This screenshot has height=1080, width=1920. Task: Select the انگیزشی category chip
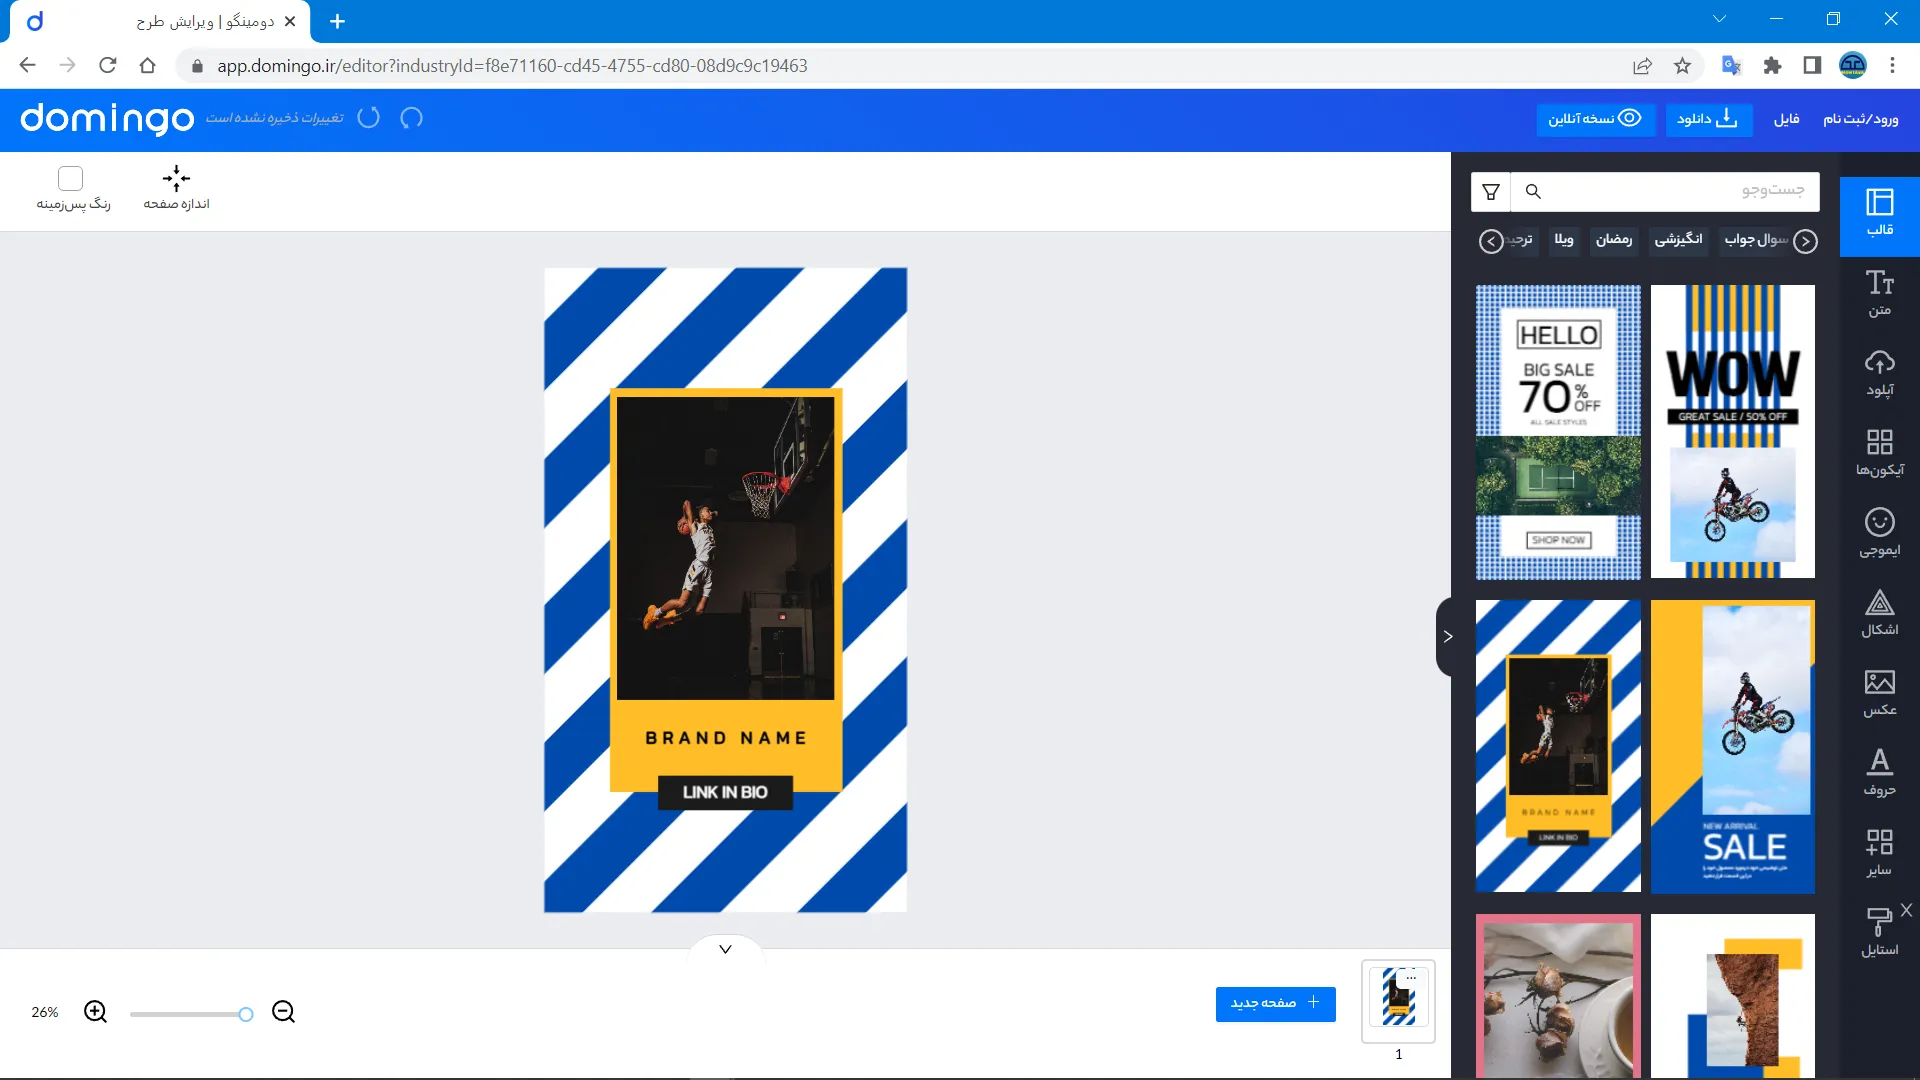coord(1678,240)
